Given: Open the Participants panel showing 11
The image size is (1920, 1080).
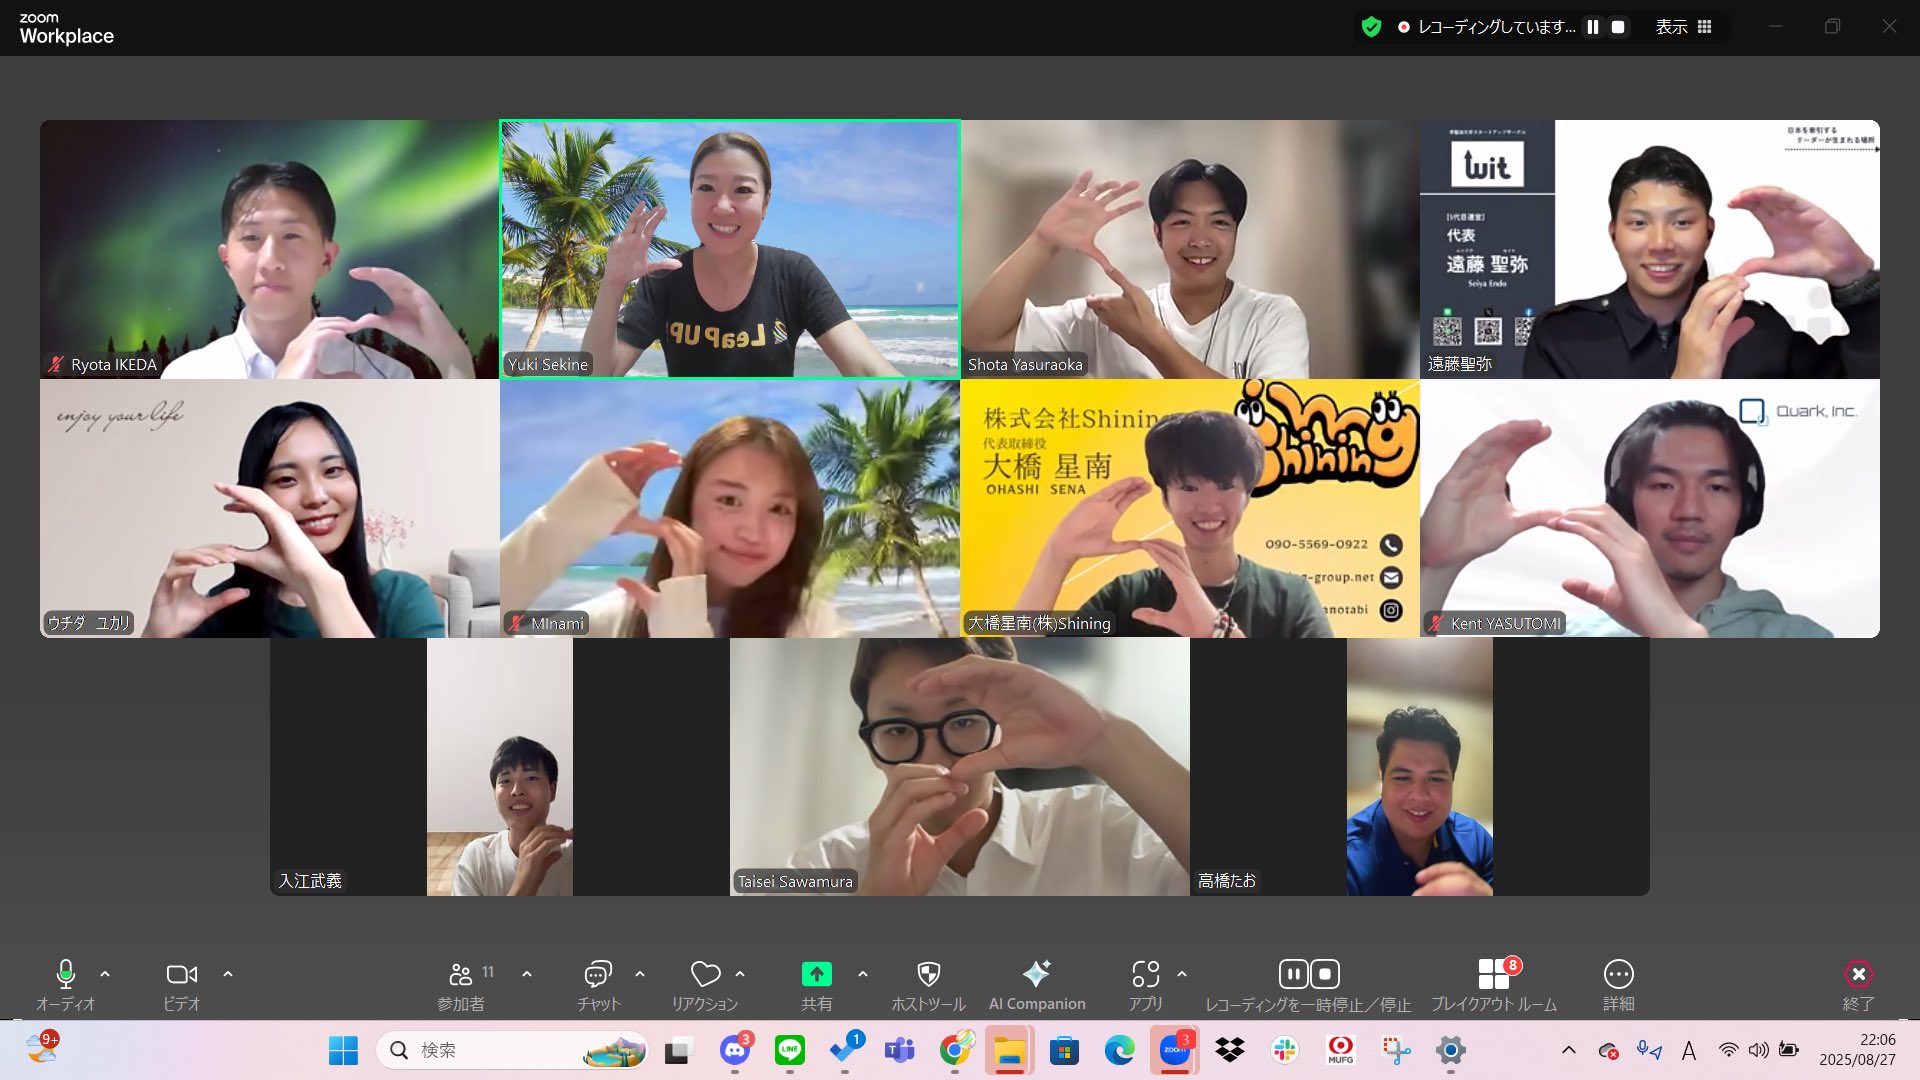Looking at the screenshot, I should pos(462,975).
